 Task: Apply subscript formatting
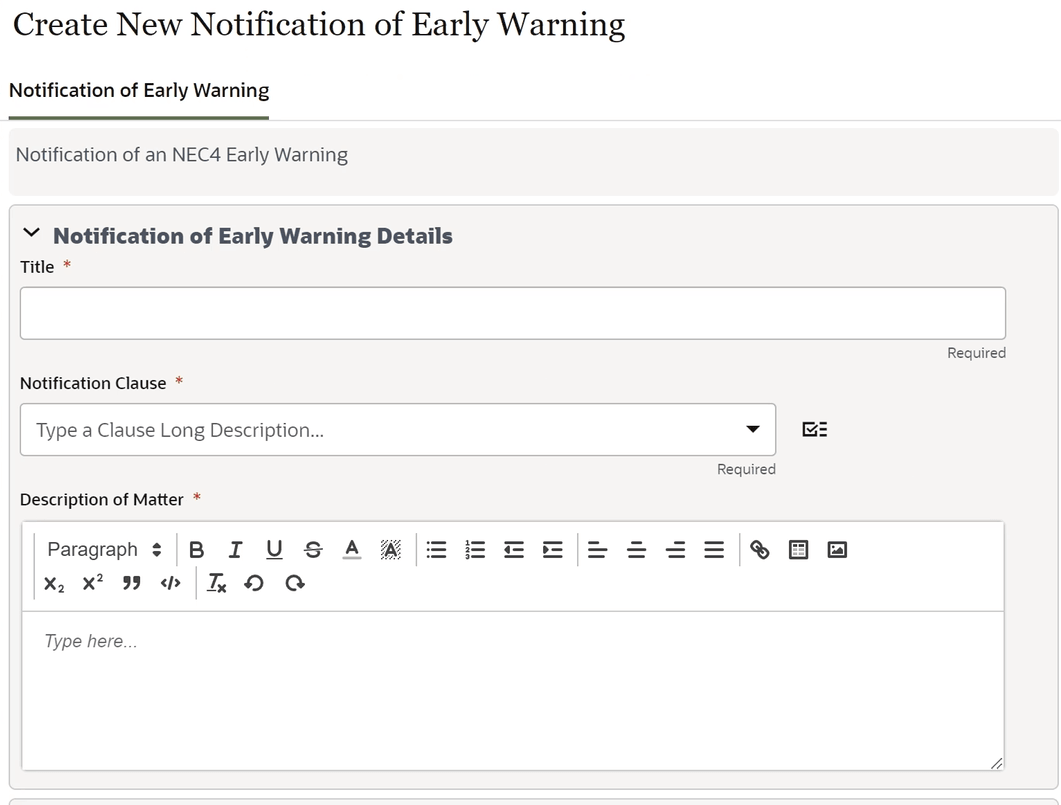[x=52, y=583]
